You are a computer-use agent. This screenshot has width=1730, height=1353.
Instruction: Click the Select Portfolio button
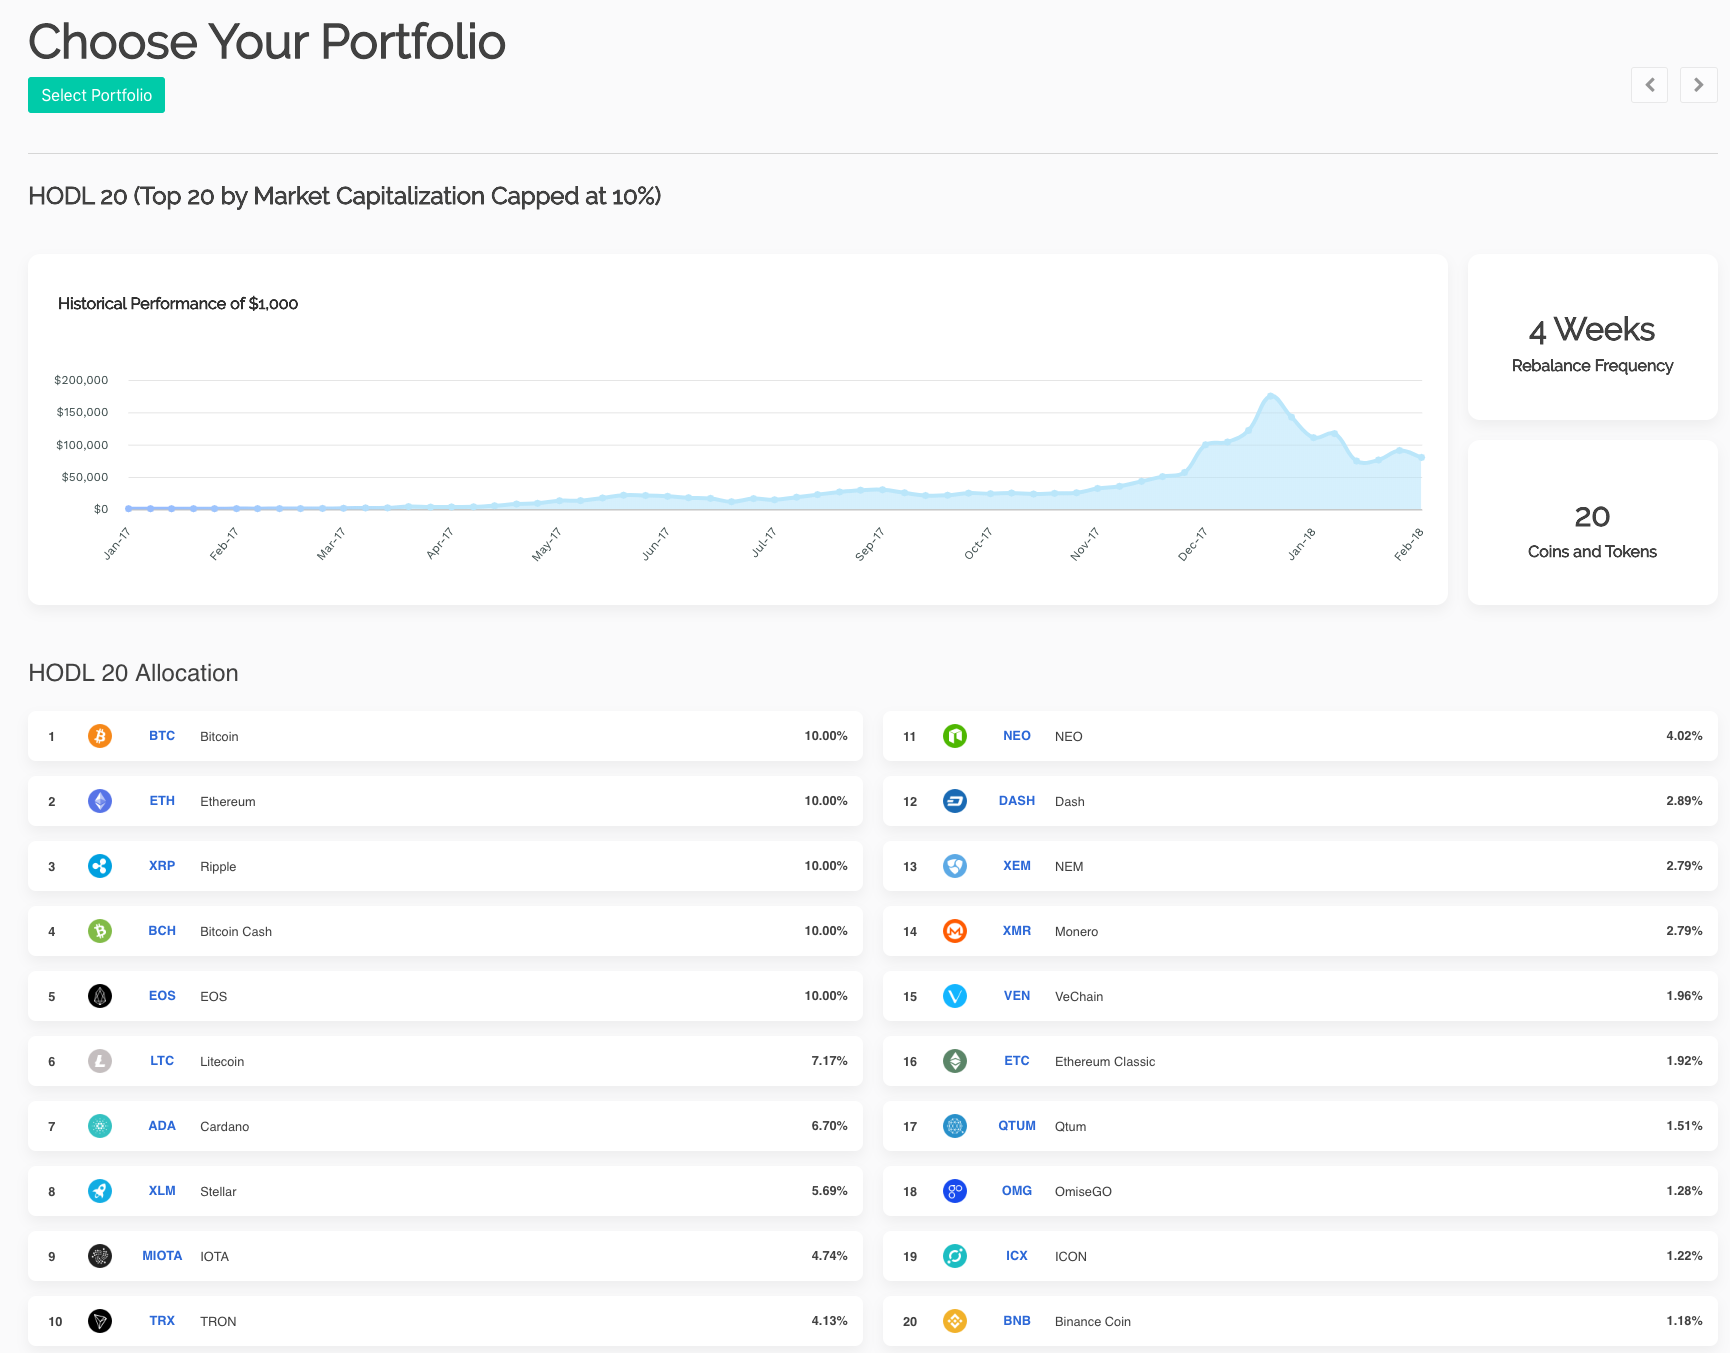[96, 95]
